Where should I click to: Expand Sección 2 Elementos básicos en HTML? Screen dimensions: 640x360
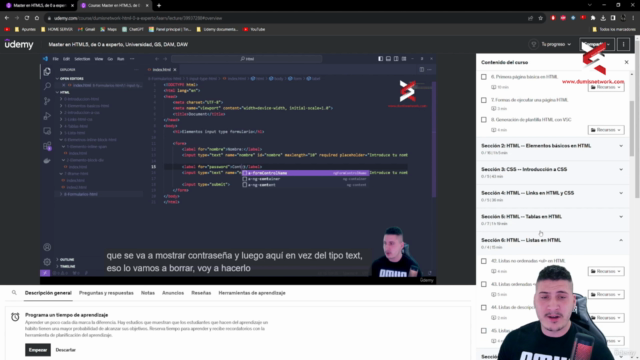(x=553, y=149)
